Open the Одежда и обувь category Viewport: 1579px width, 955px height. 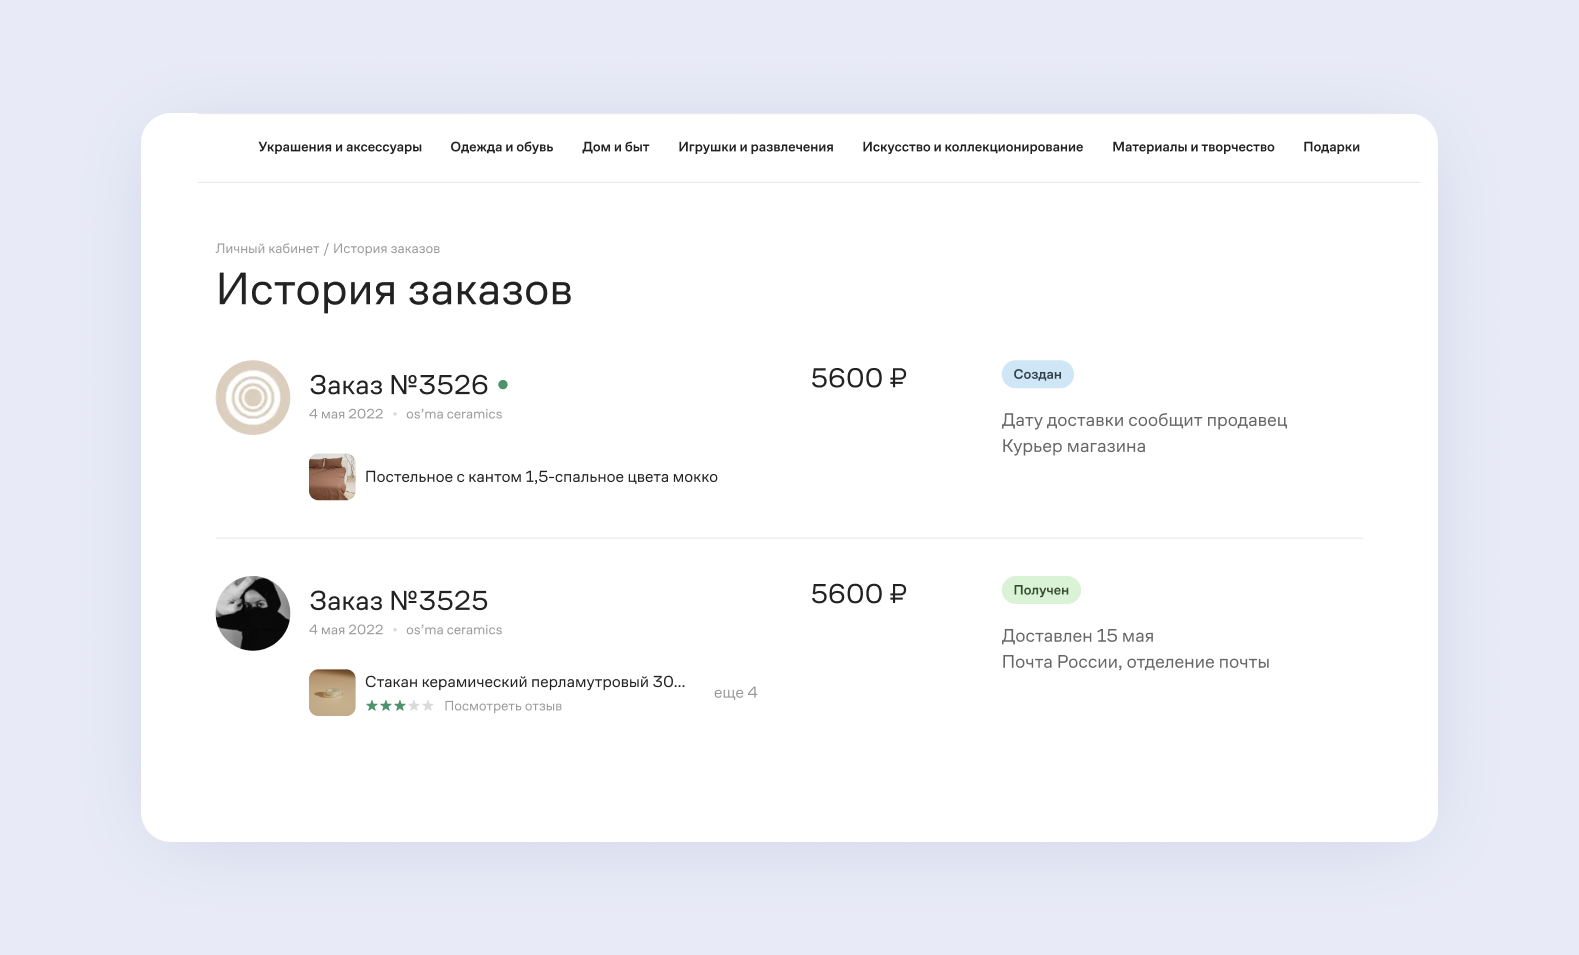point(502,147)
